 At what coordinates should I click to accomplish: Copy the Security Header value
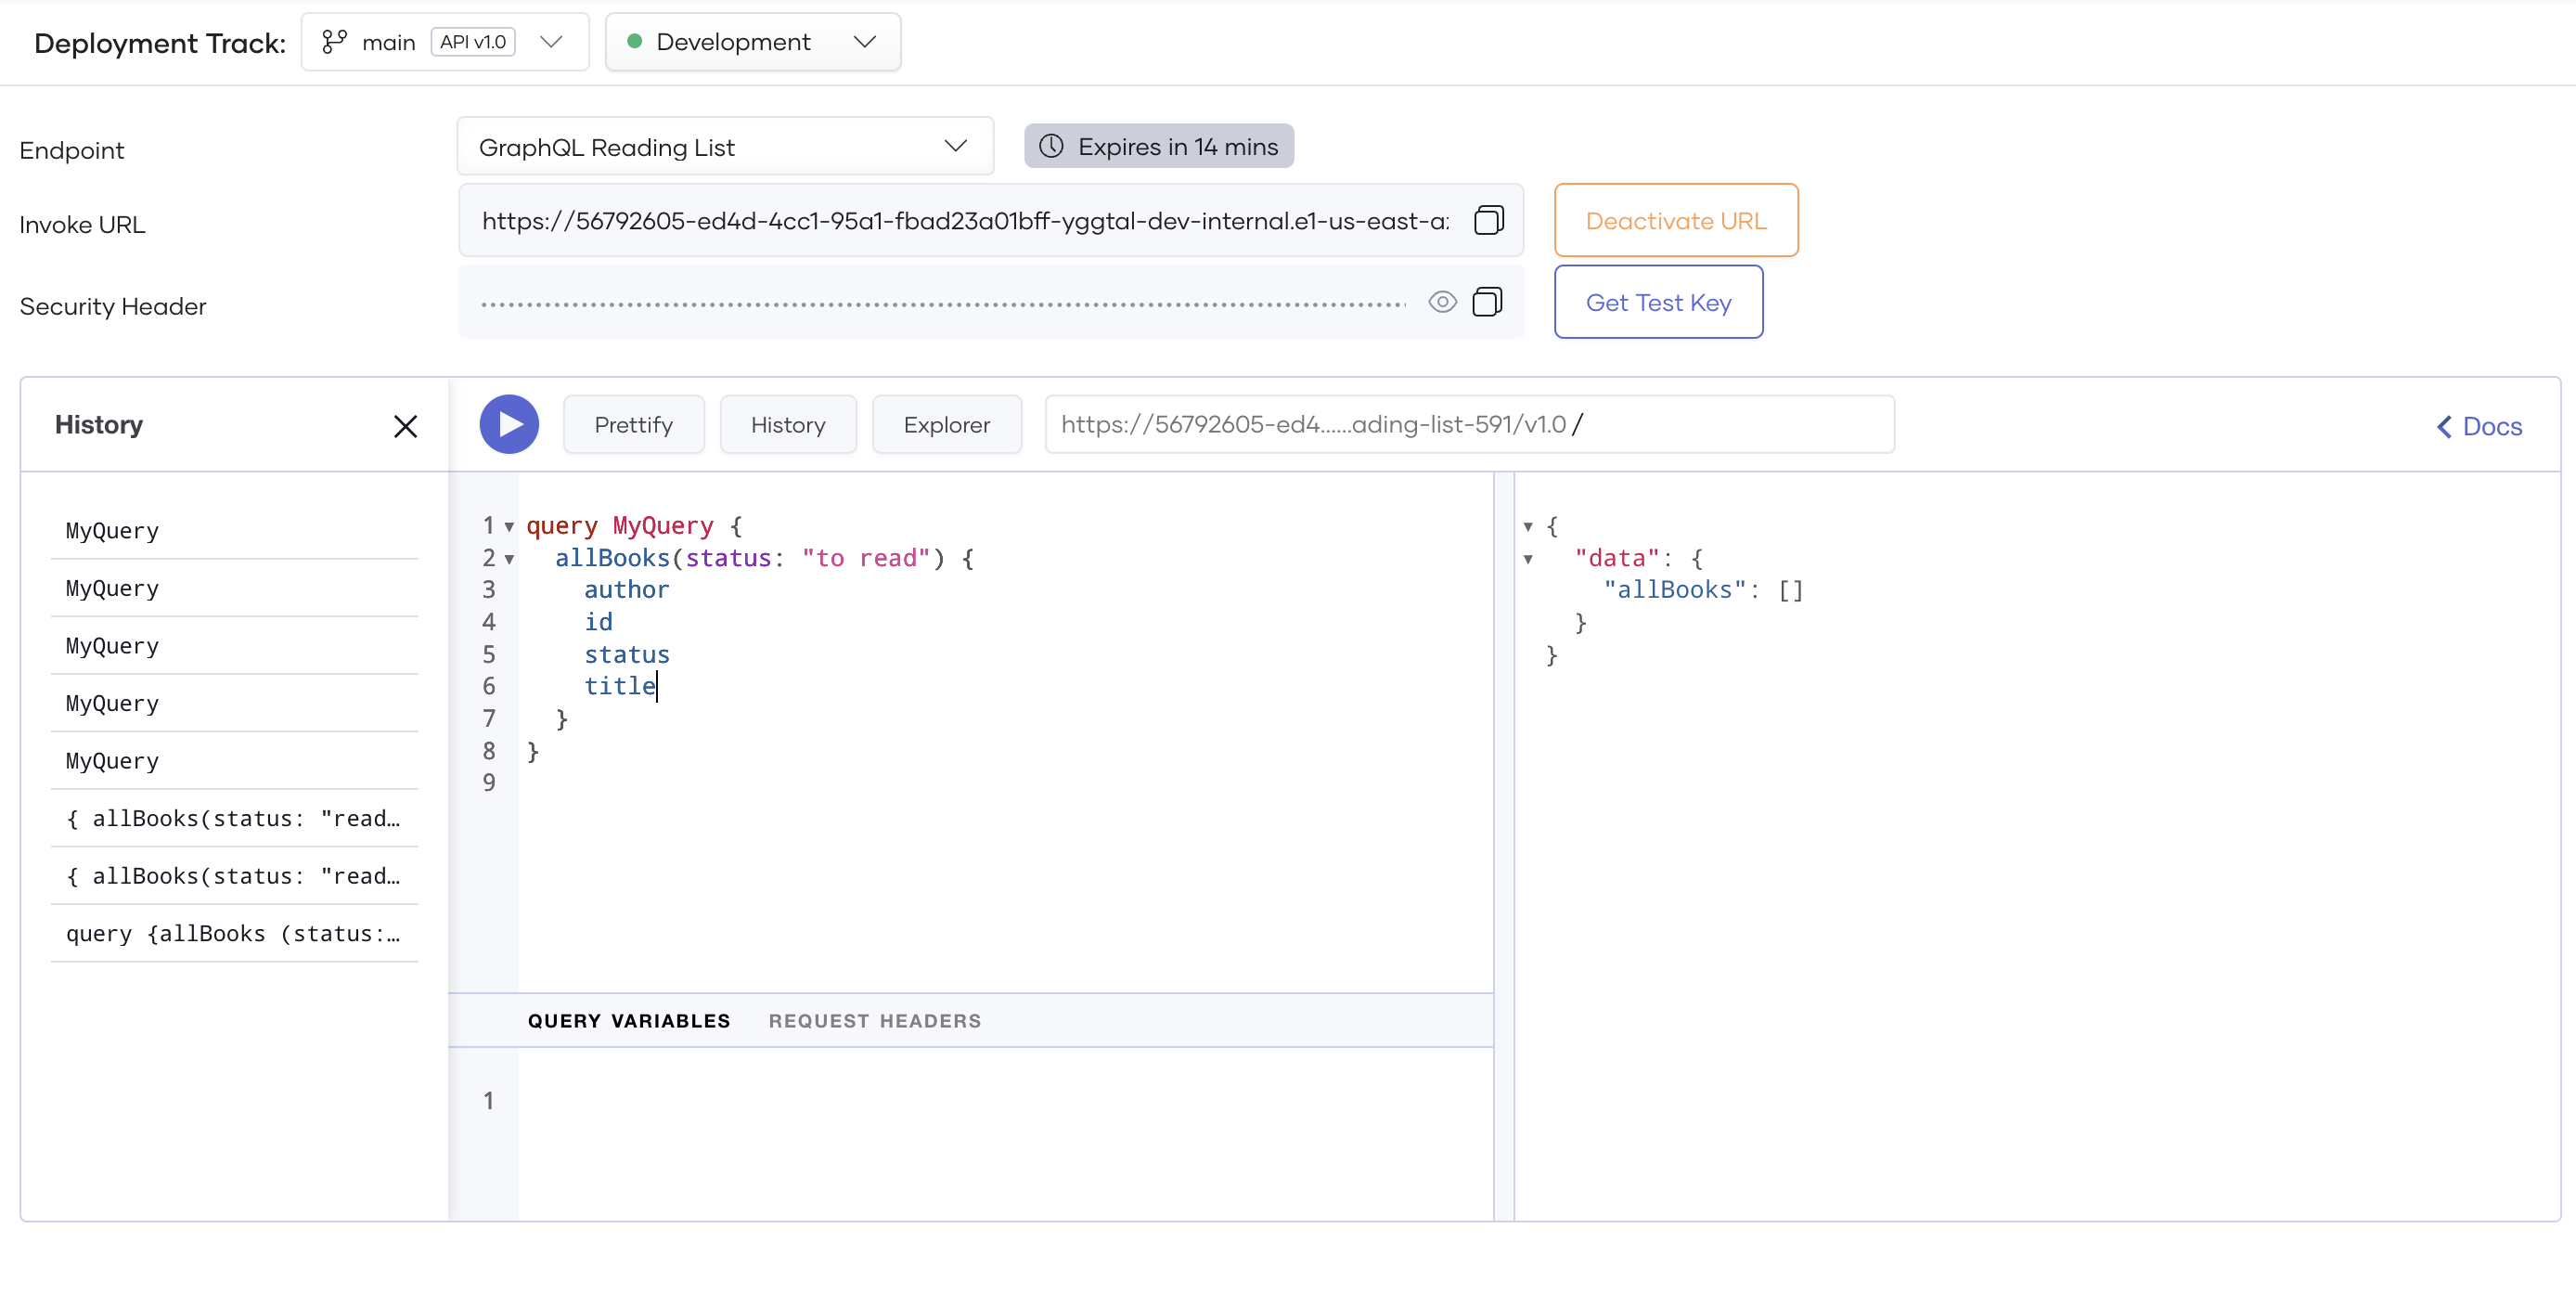tap(1488, 302)
